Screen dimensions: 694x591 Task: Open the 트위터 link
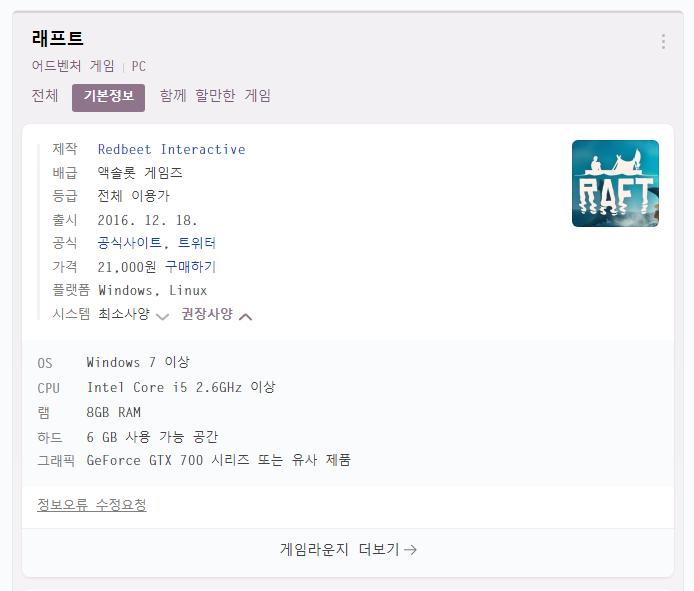[x=197, y=243]
